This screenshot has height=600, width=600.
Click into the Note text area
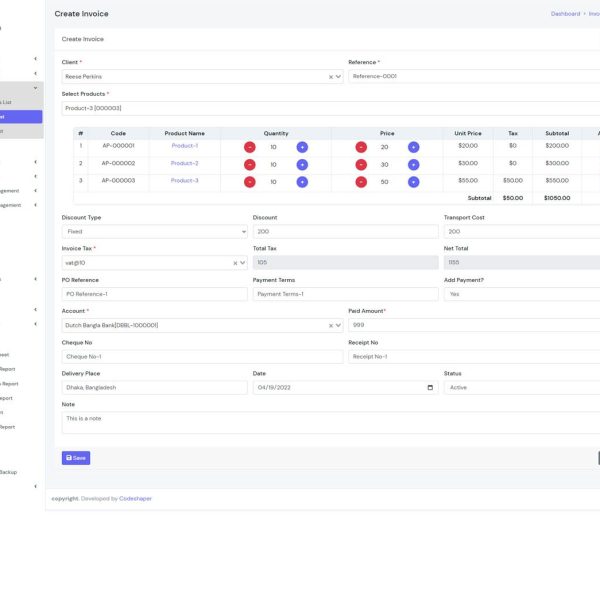[330, 422]
